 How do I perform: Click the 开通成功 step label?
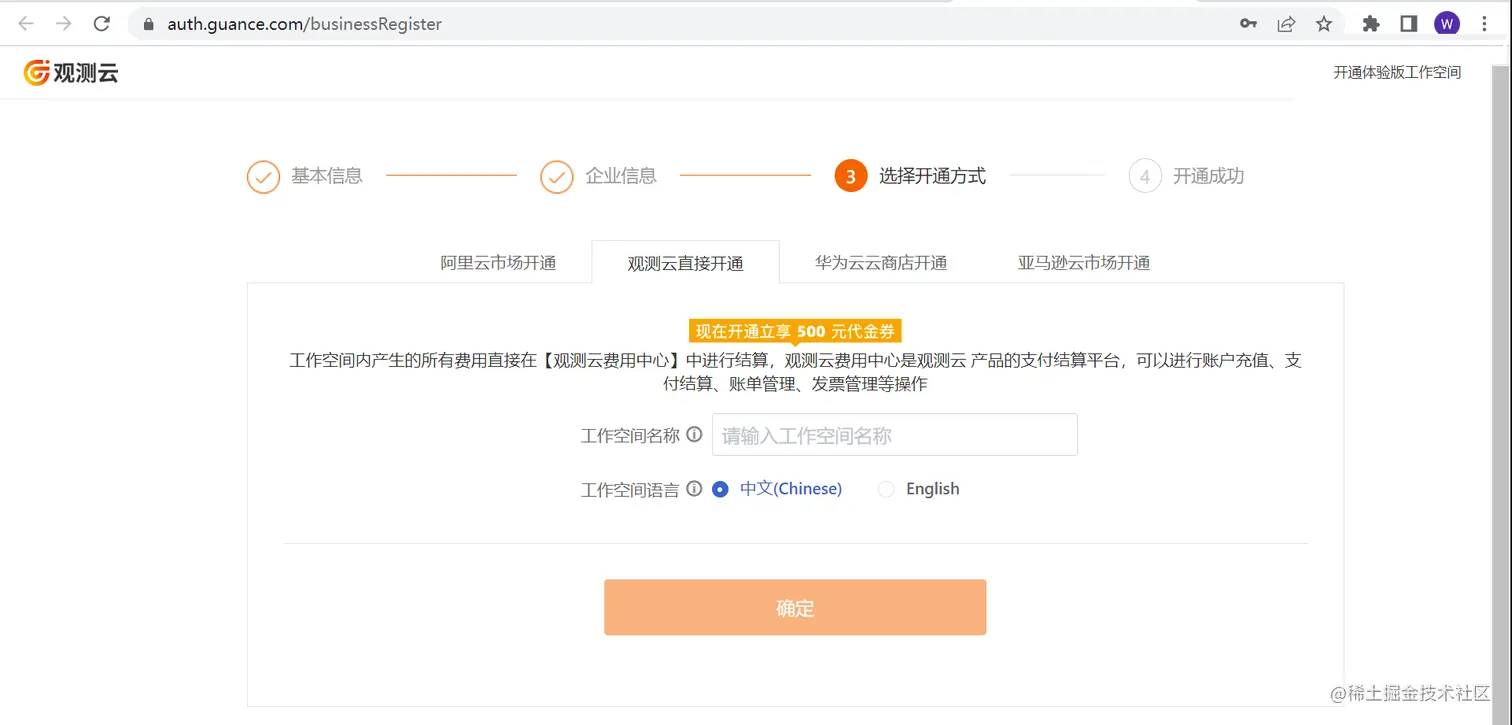1208,176
